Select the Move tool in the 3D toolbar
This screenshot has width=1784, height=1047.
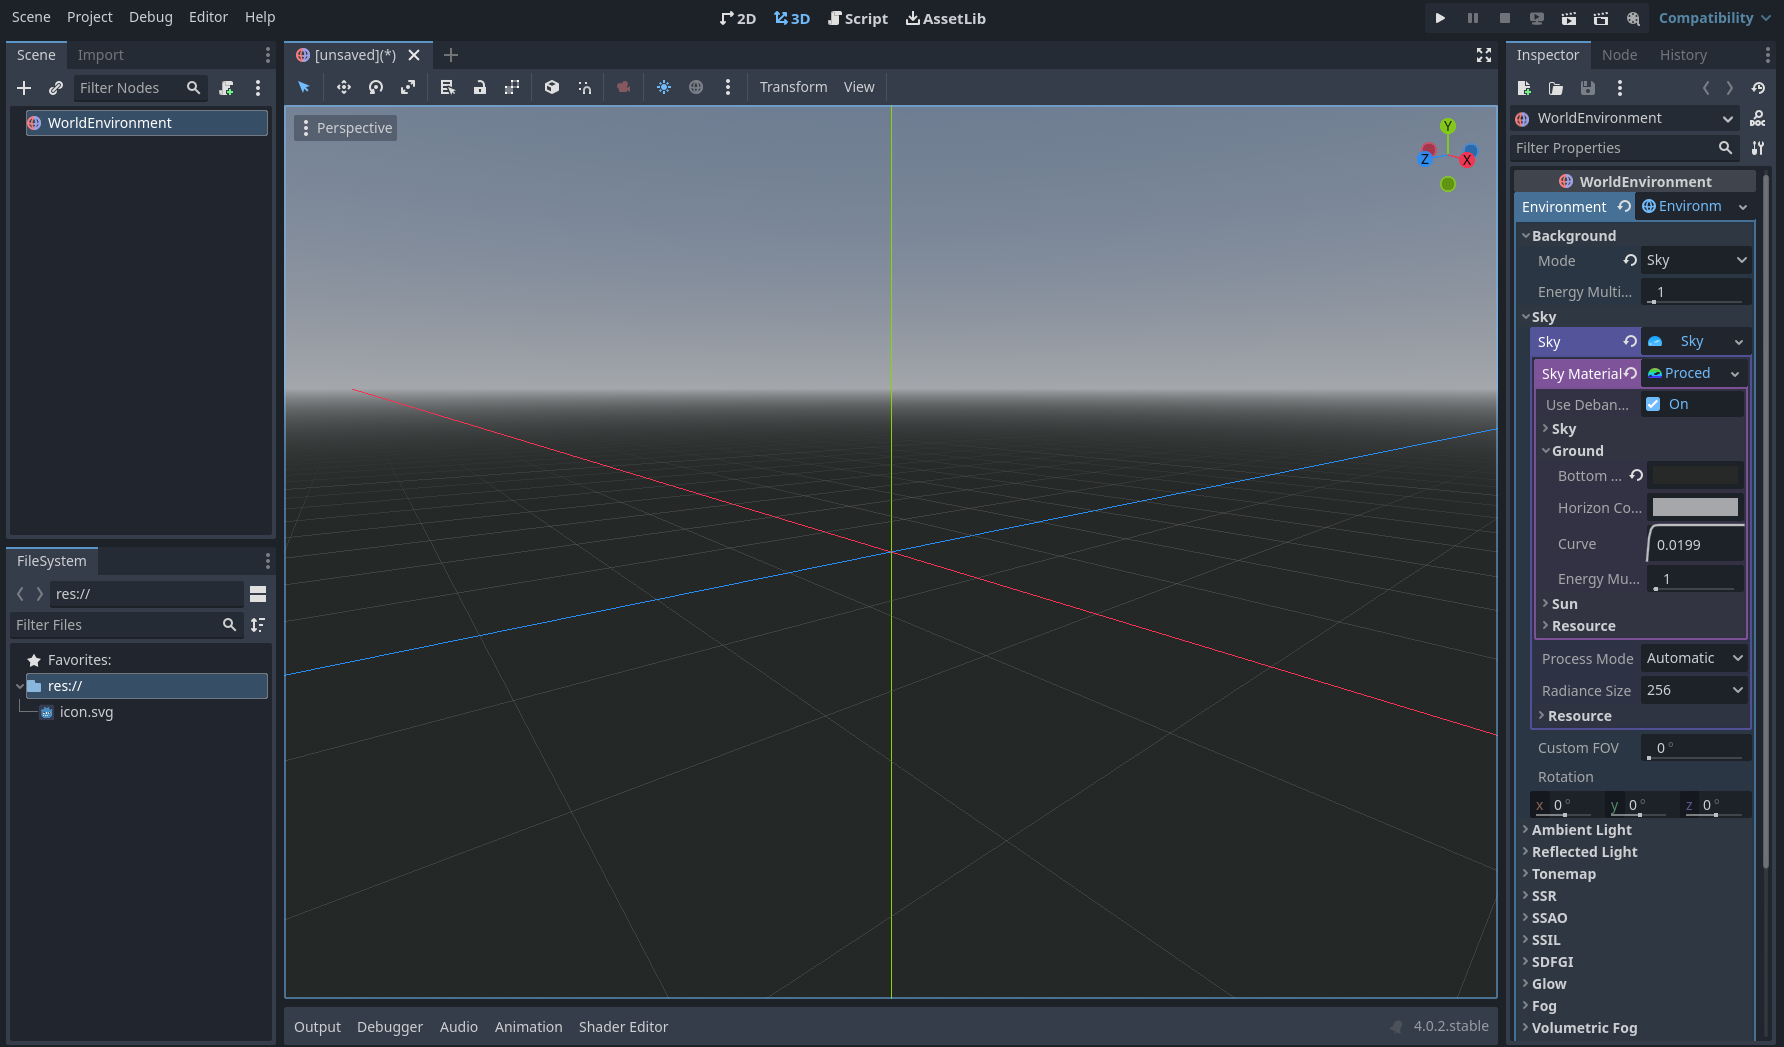343,87
